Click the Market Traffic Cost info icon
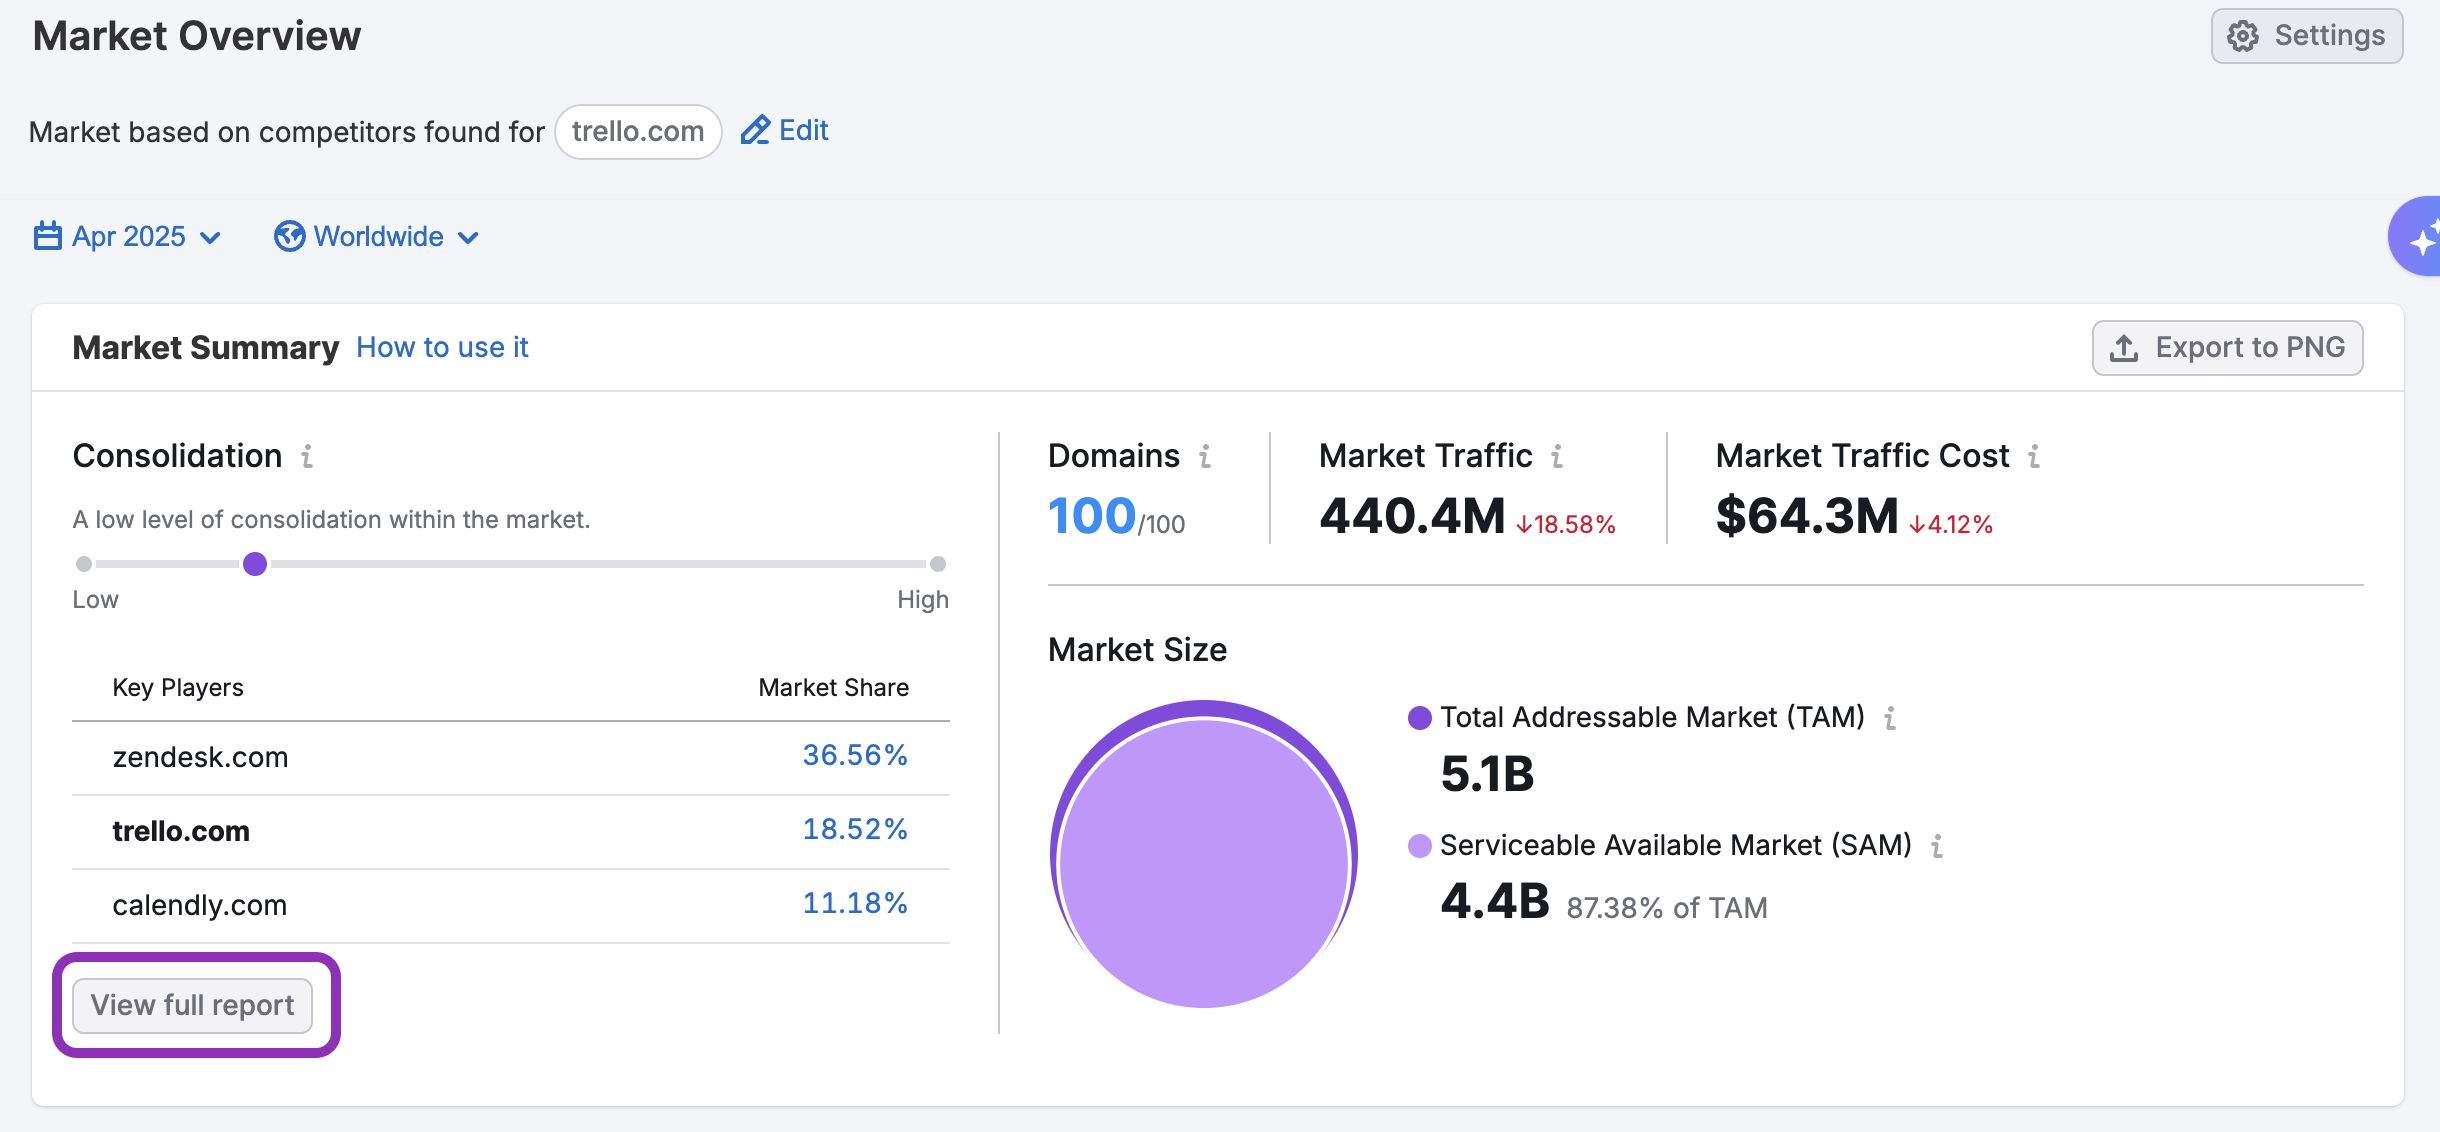Image resolution: width=2440 pixels, height=1132 pixels. tap(2034, 456)
